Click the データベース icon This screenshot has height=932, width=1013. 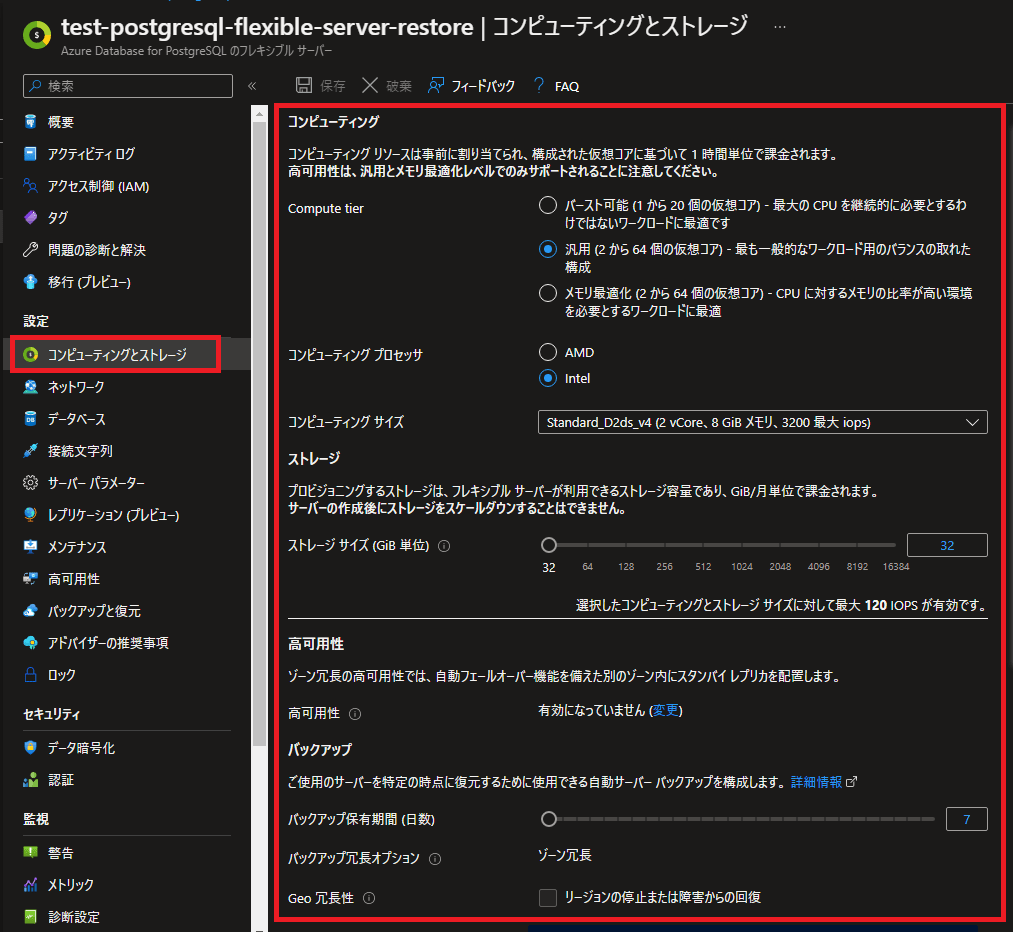click(30, 419)
